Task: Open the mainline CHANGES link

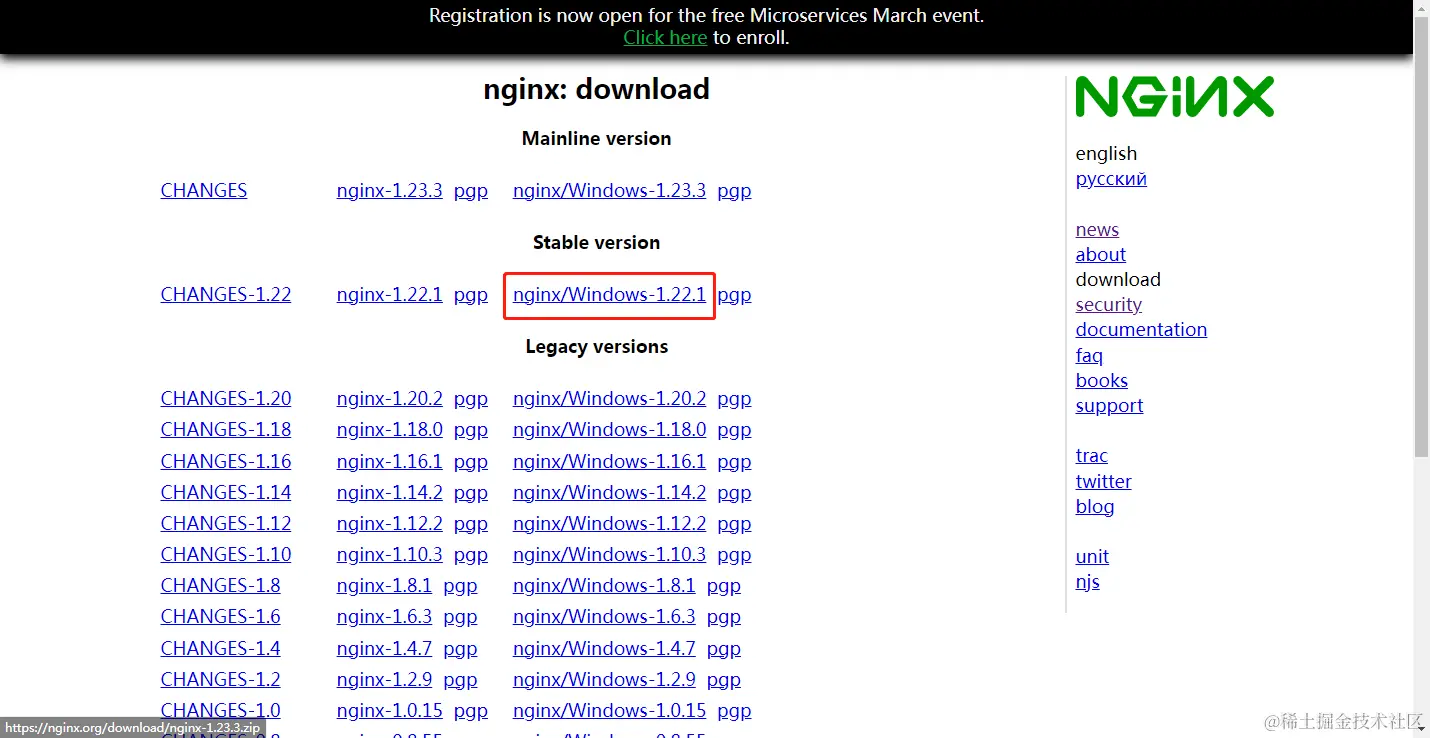Action: tap(204, 191)
